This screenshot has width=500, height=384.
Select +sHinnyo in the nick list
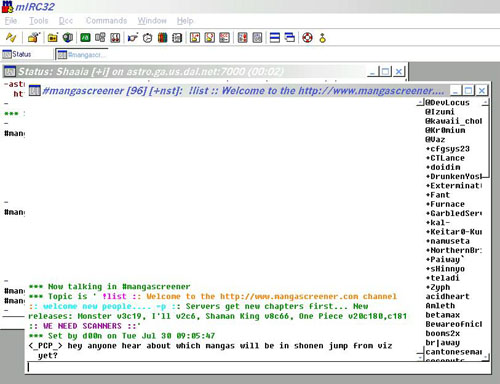coord(445,269)
